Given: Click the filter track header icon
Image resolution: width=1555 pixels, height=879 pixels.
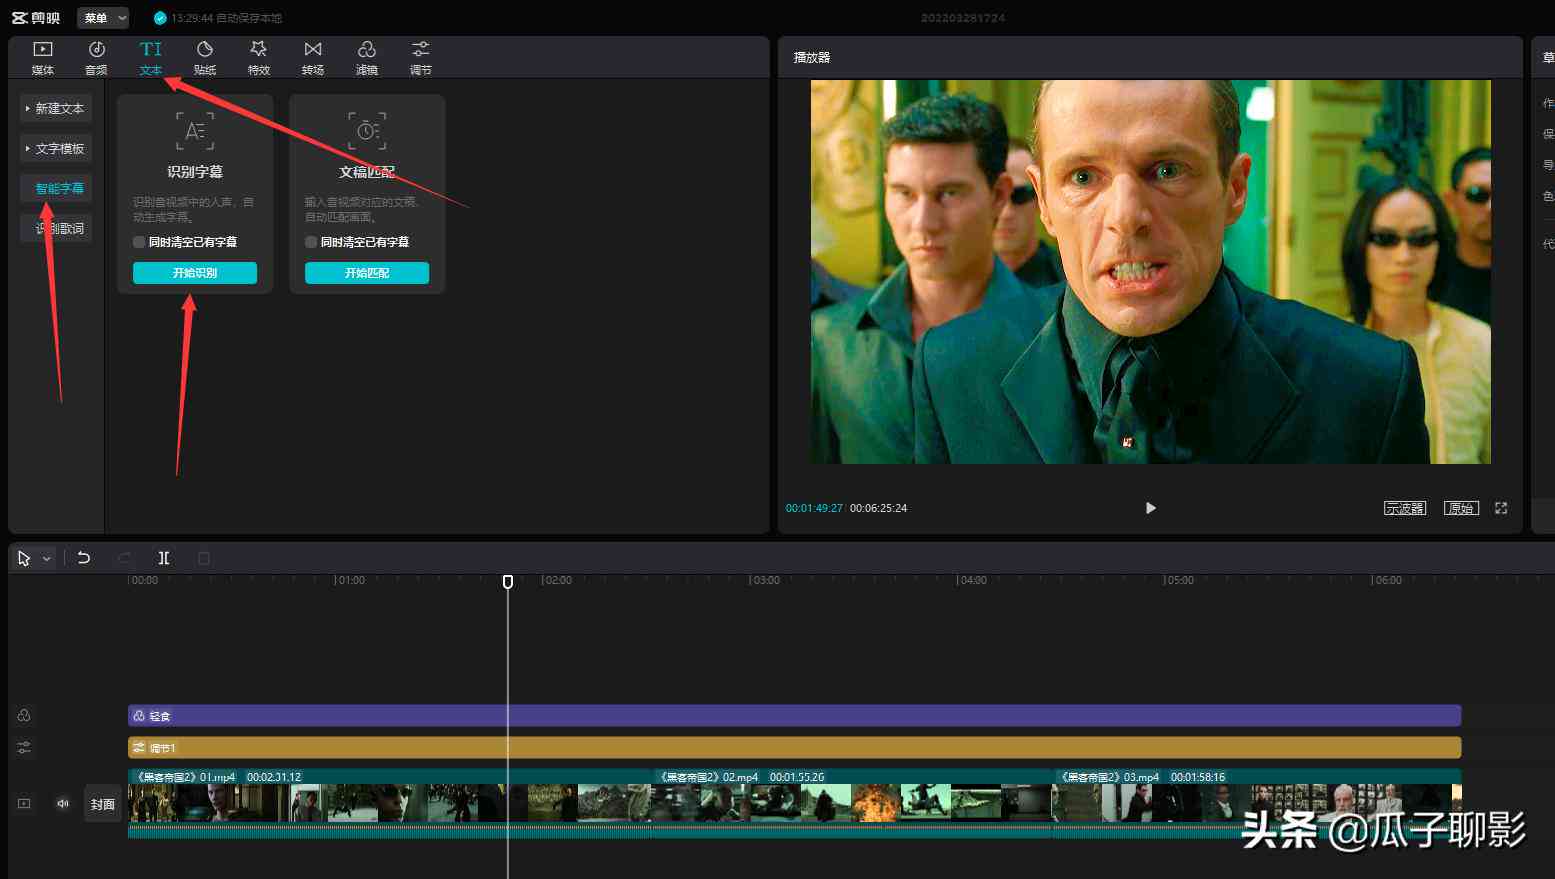Looking at the screenshot, I should [x=24, y=715].
